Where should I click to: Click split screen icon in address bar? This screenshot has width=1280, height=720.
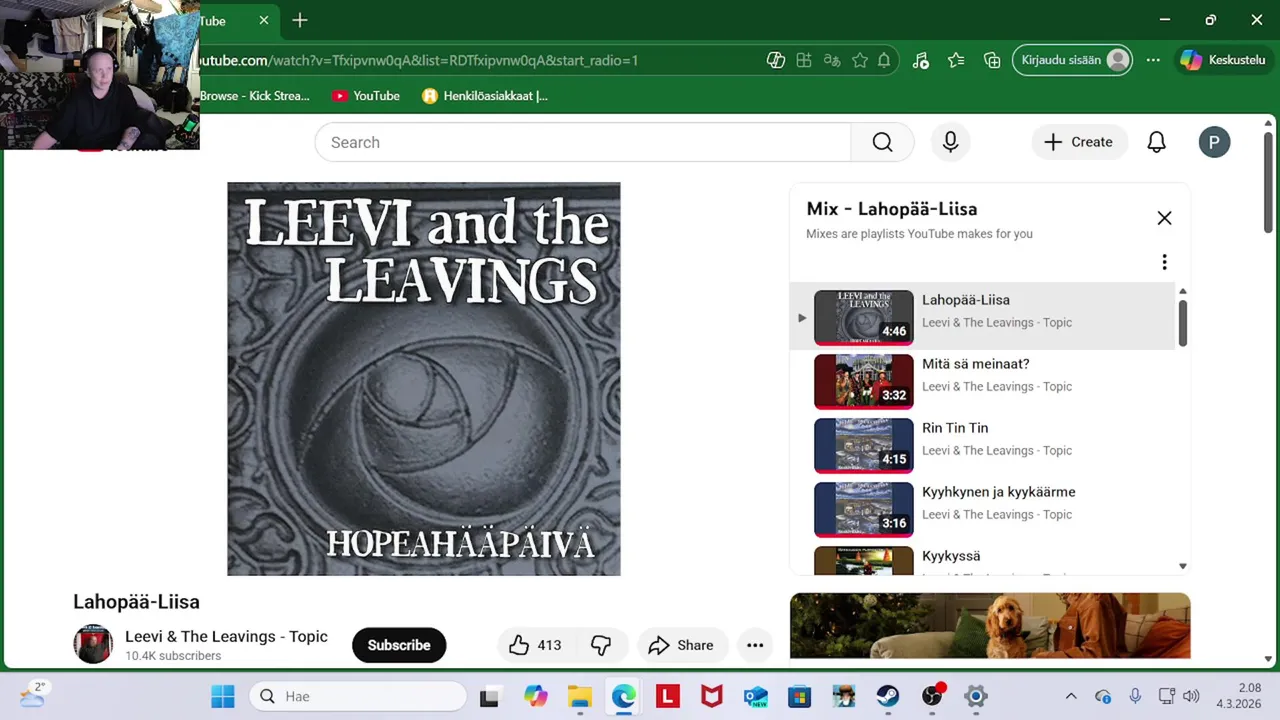click(x=804, y=60)
